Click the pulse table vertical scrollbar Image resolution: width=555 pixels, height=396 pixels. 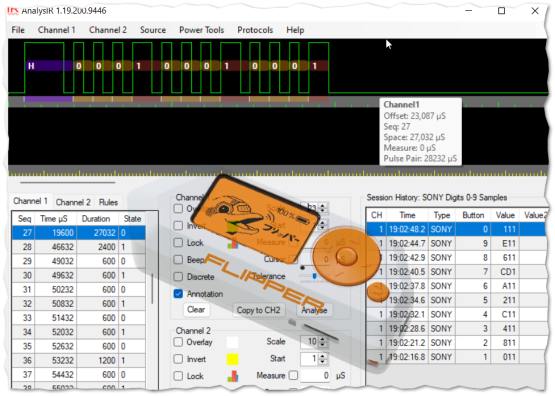[x=152, y=288]
